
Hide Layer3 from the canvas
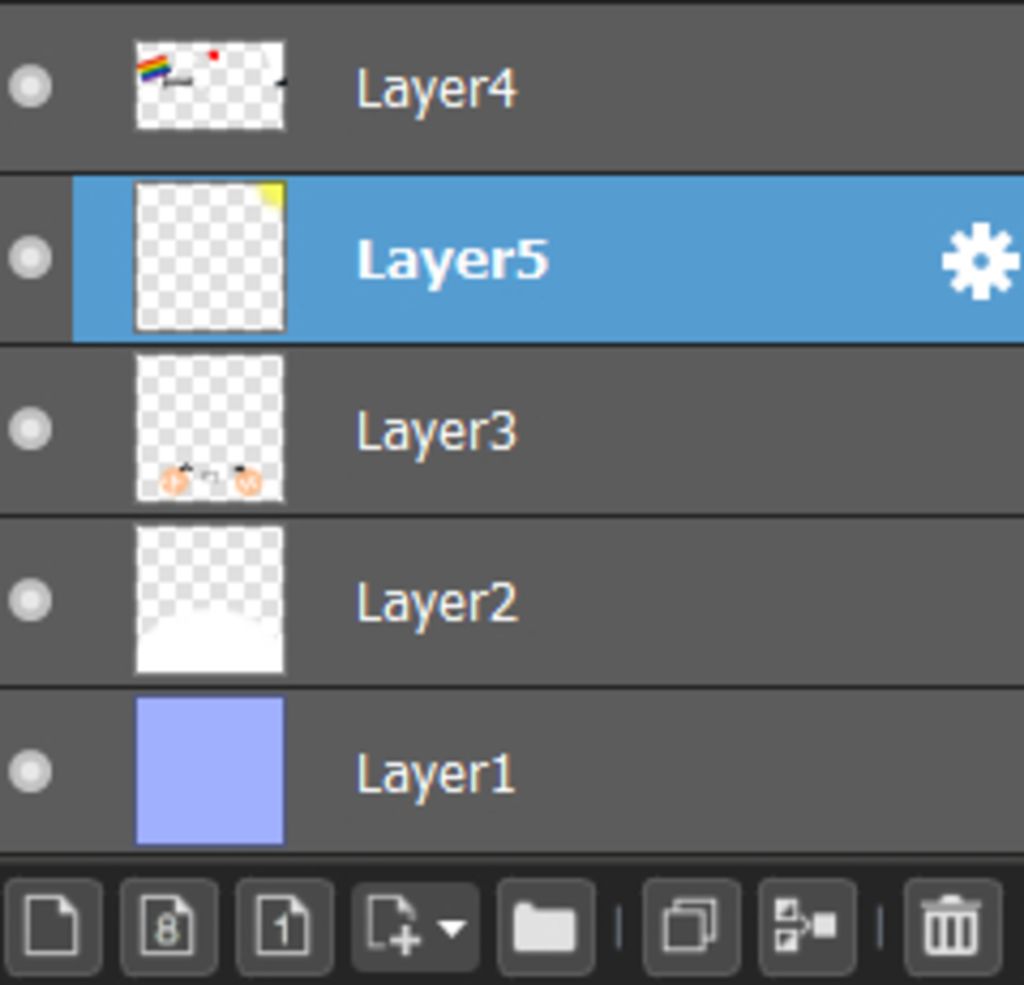tap(30, 429)
